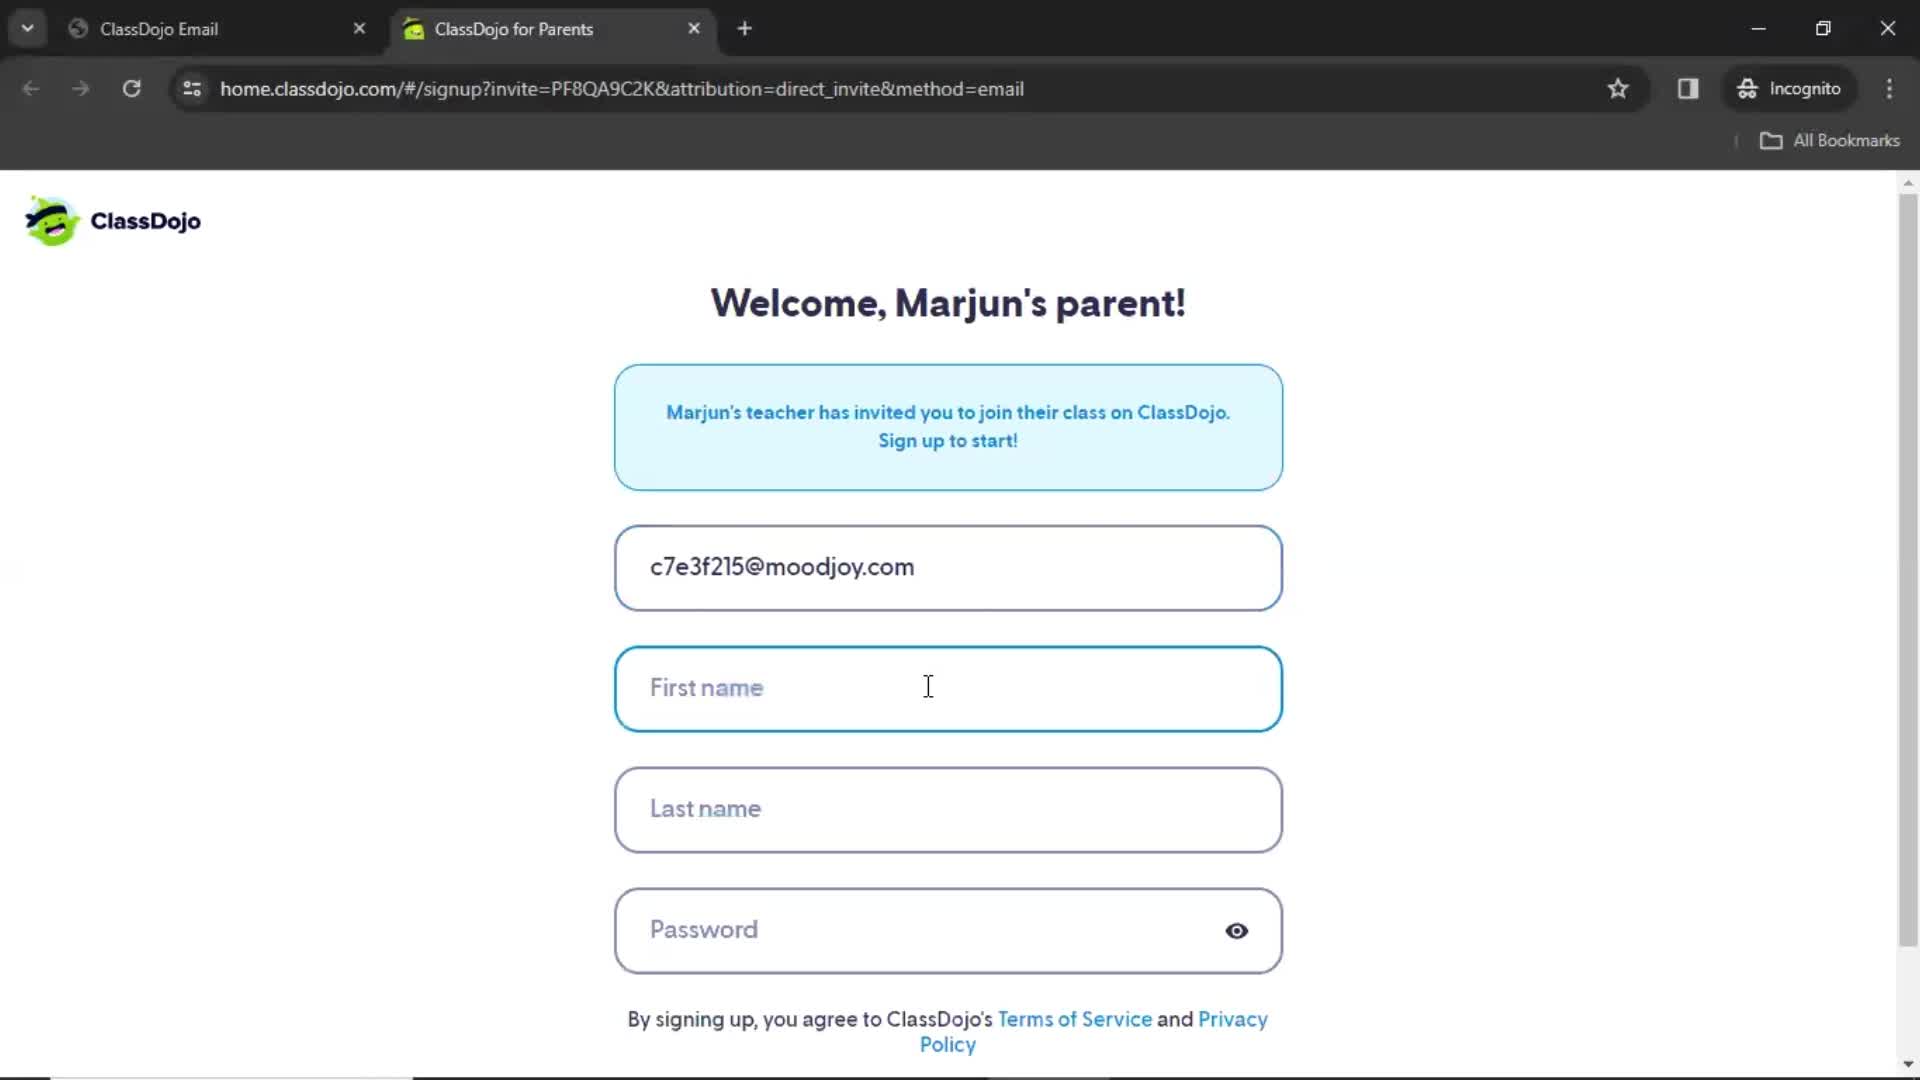Image resolution: width=1920 pixels, height=1080 pixels.
Task: Click the Last name field
Action: click(x=948, y=810)
